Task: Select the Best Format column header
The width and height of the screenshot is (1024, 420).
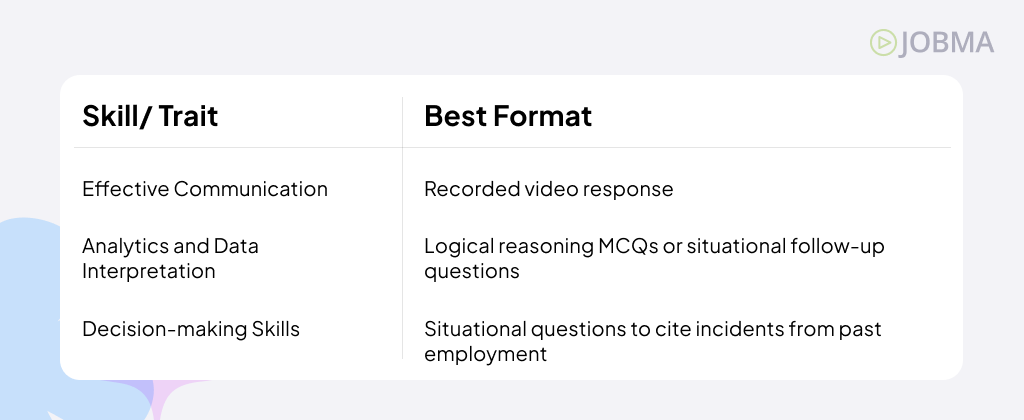Action: (508, 116)
